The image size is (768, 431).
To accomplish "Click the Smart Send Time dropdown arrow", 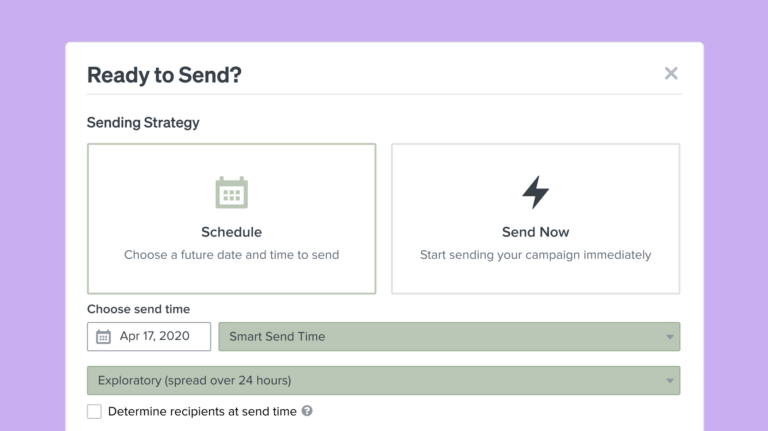I will (670, 337).
